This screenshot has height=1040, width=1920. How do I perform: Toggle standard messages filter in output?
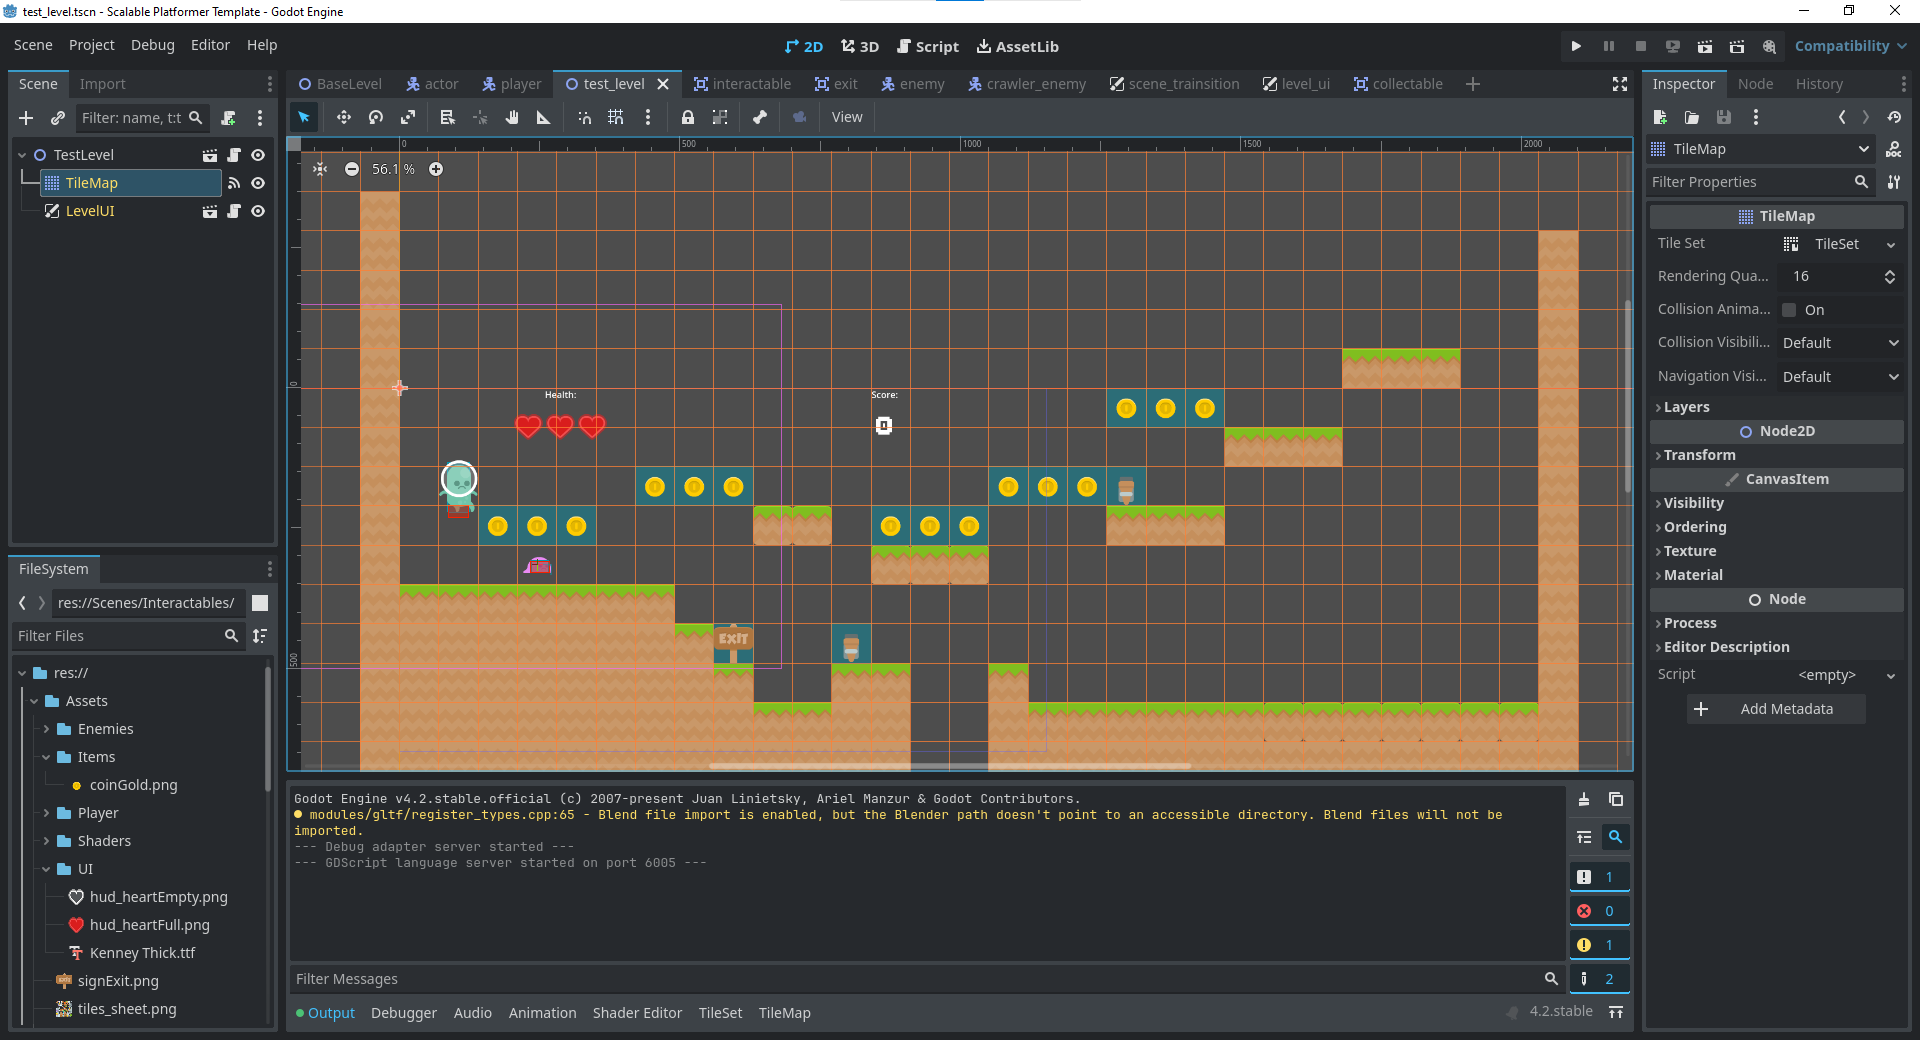pos(1599,877)
